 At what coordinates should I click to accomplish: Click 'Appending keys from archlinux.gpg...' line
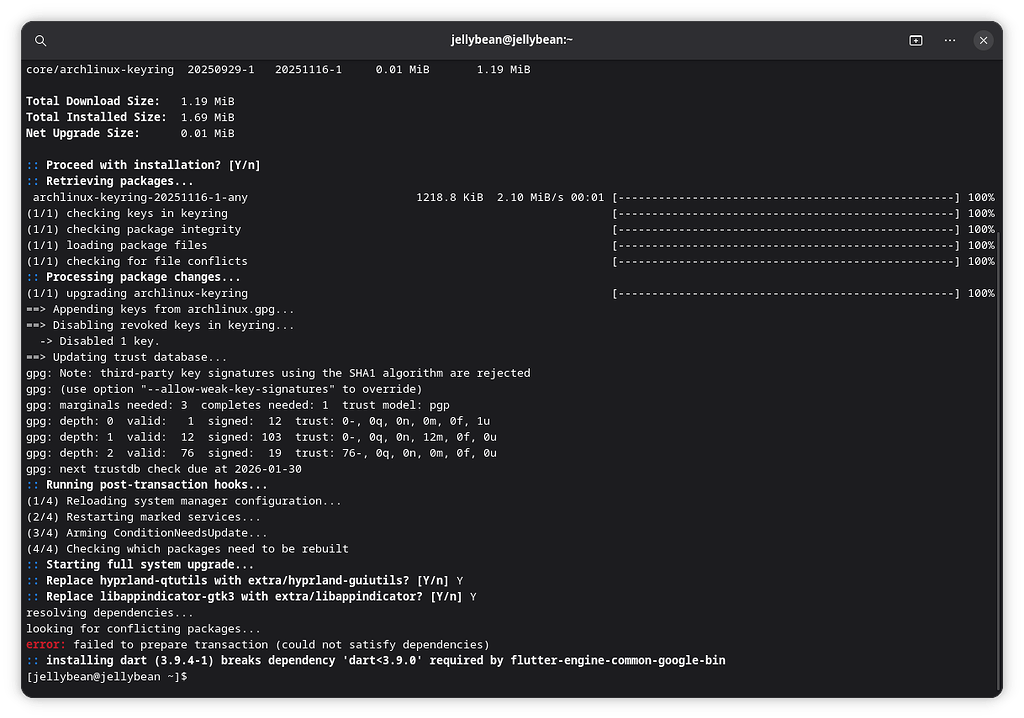click(160, 309)
